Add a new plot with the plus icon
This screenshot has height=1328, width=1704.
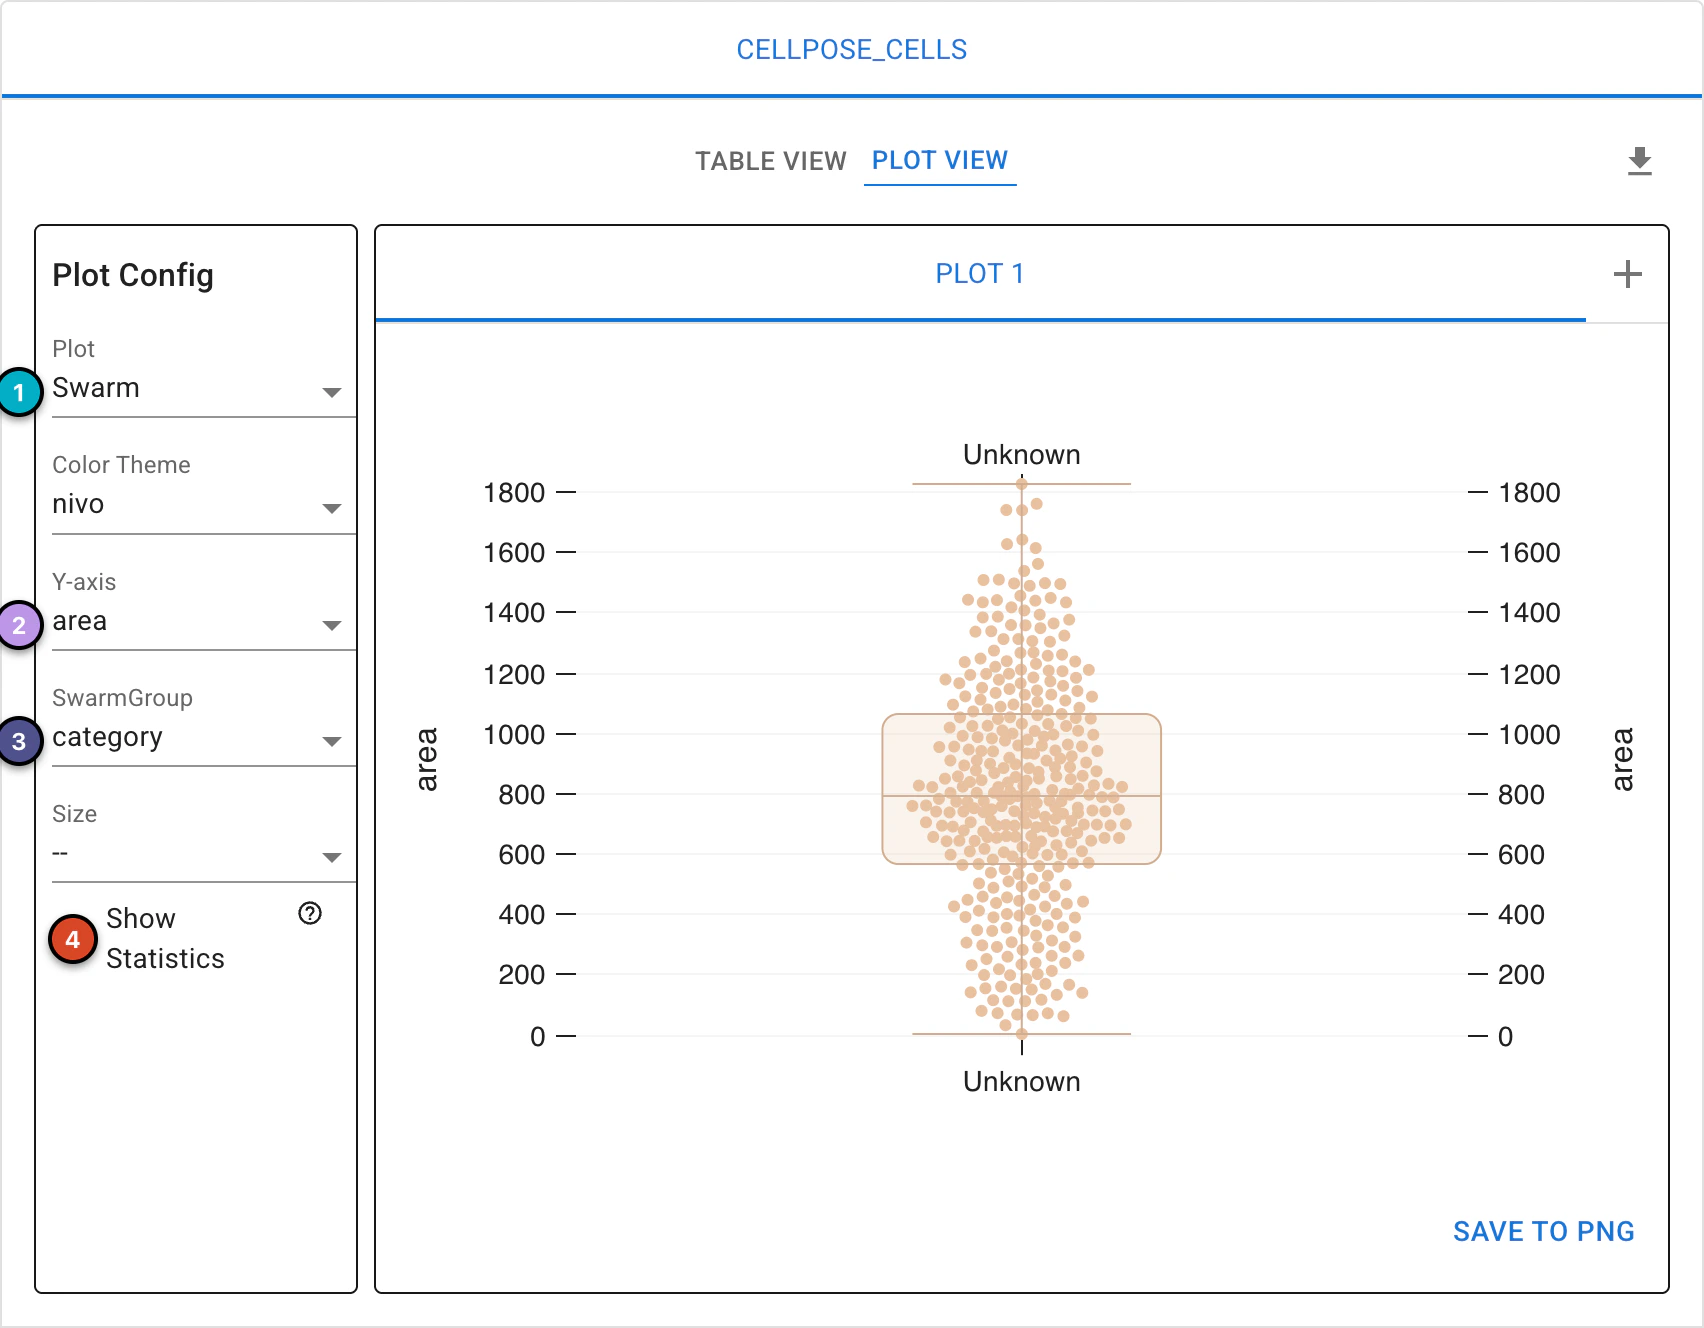[1628, 274]
